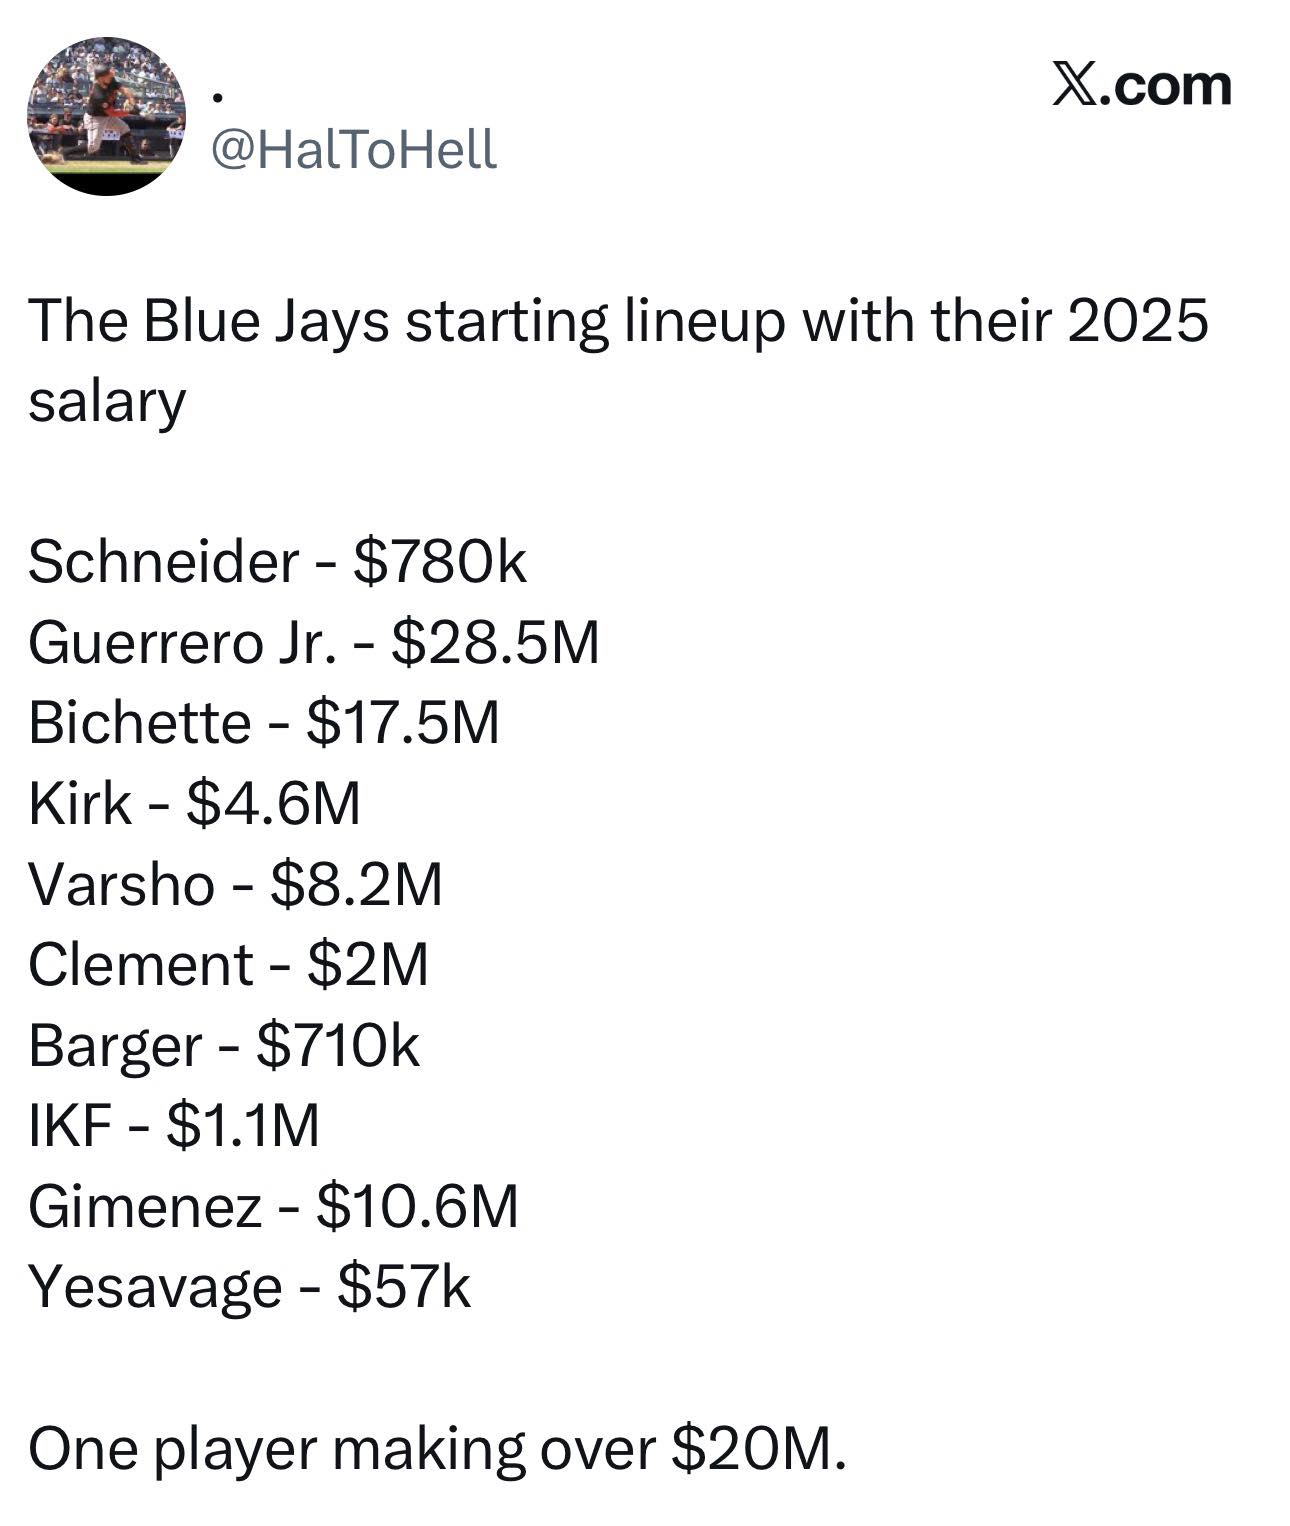Select the Bichette - $17.5M line
The height and width of the screenshot is (1526, 1290).
pyautogui.click(x=264, y=722)
